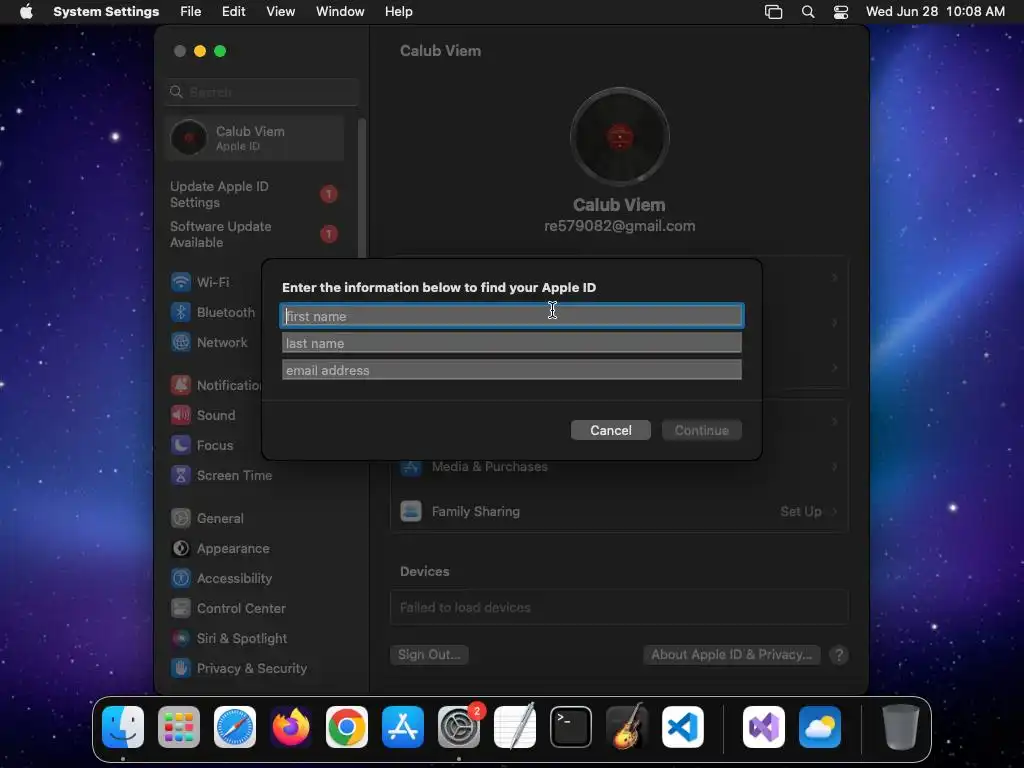The image size is (1024, 768).
Task: Open the System Settings menu
Action: tap(106, 12)
